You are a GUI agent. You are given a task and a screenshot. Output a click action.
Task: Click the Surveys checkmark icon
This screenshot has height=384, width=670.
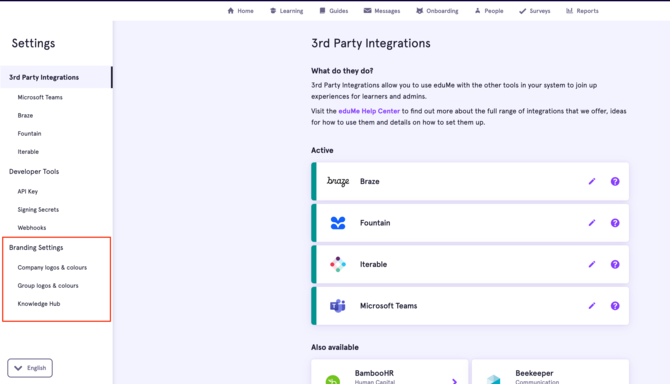coord(522,11)
